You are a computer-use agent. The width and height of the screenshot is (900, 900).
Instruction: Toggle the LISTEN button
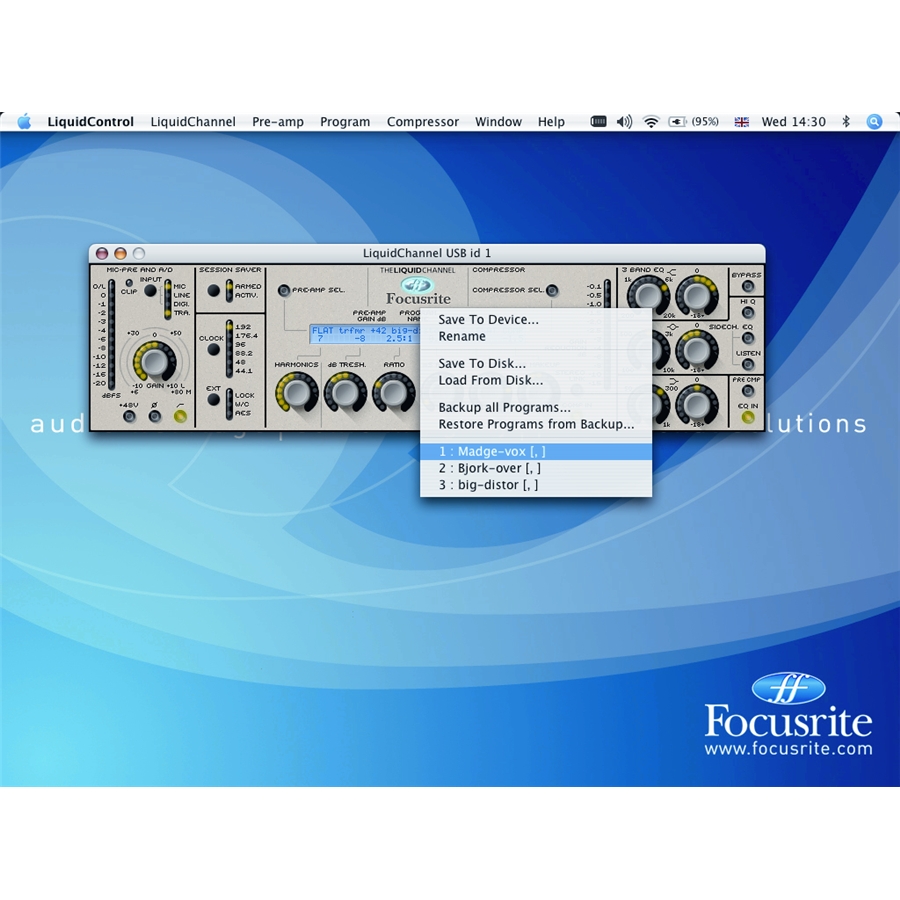tap(747, 364)
